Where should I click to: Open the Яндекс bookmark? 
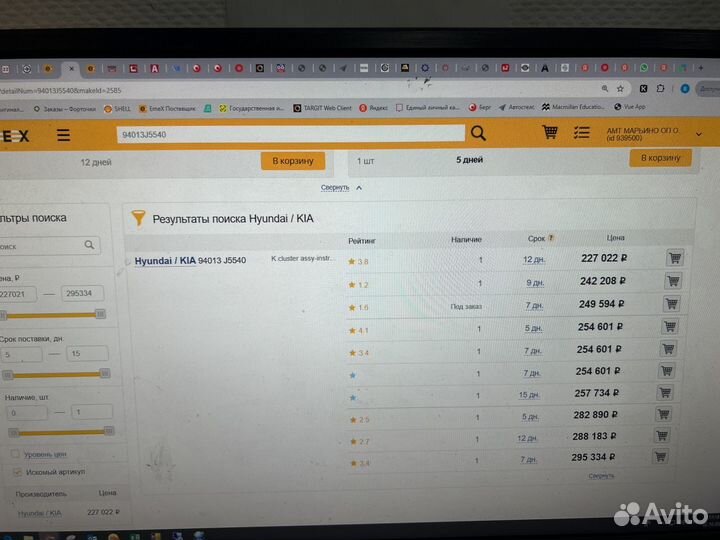[x=373, y=107]
